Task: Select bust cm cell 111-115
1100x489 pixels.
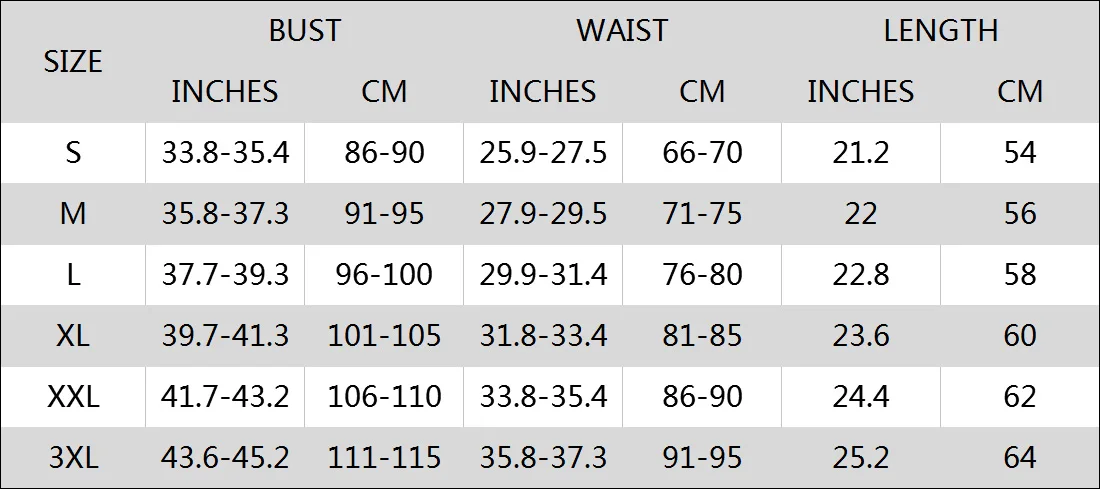Action: coord(384,457)
